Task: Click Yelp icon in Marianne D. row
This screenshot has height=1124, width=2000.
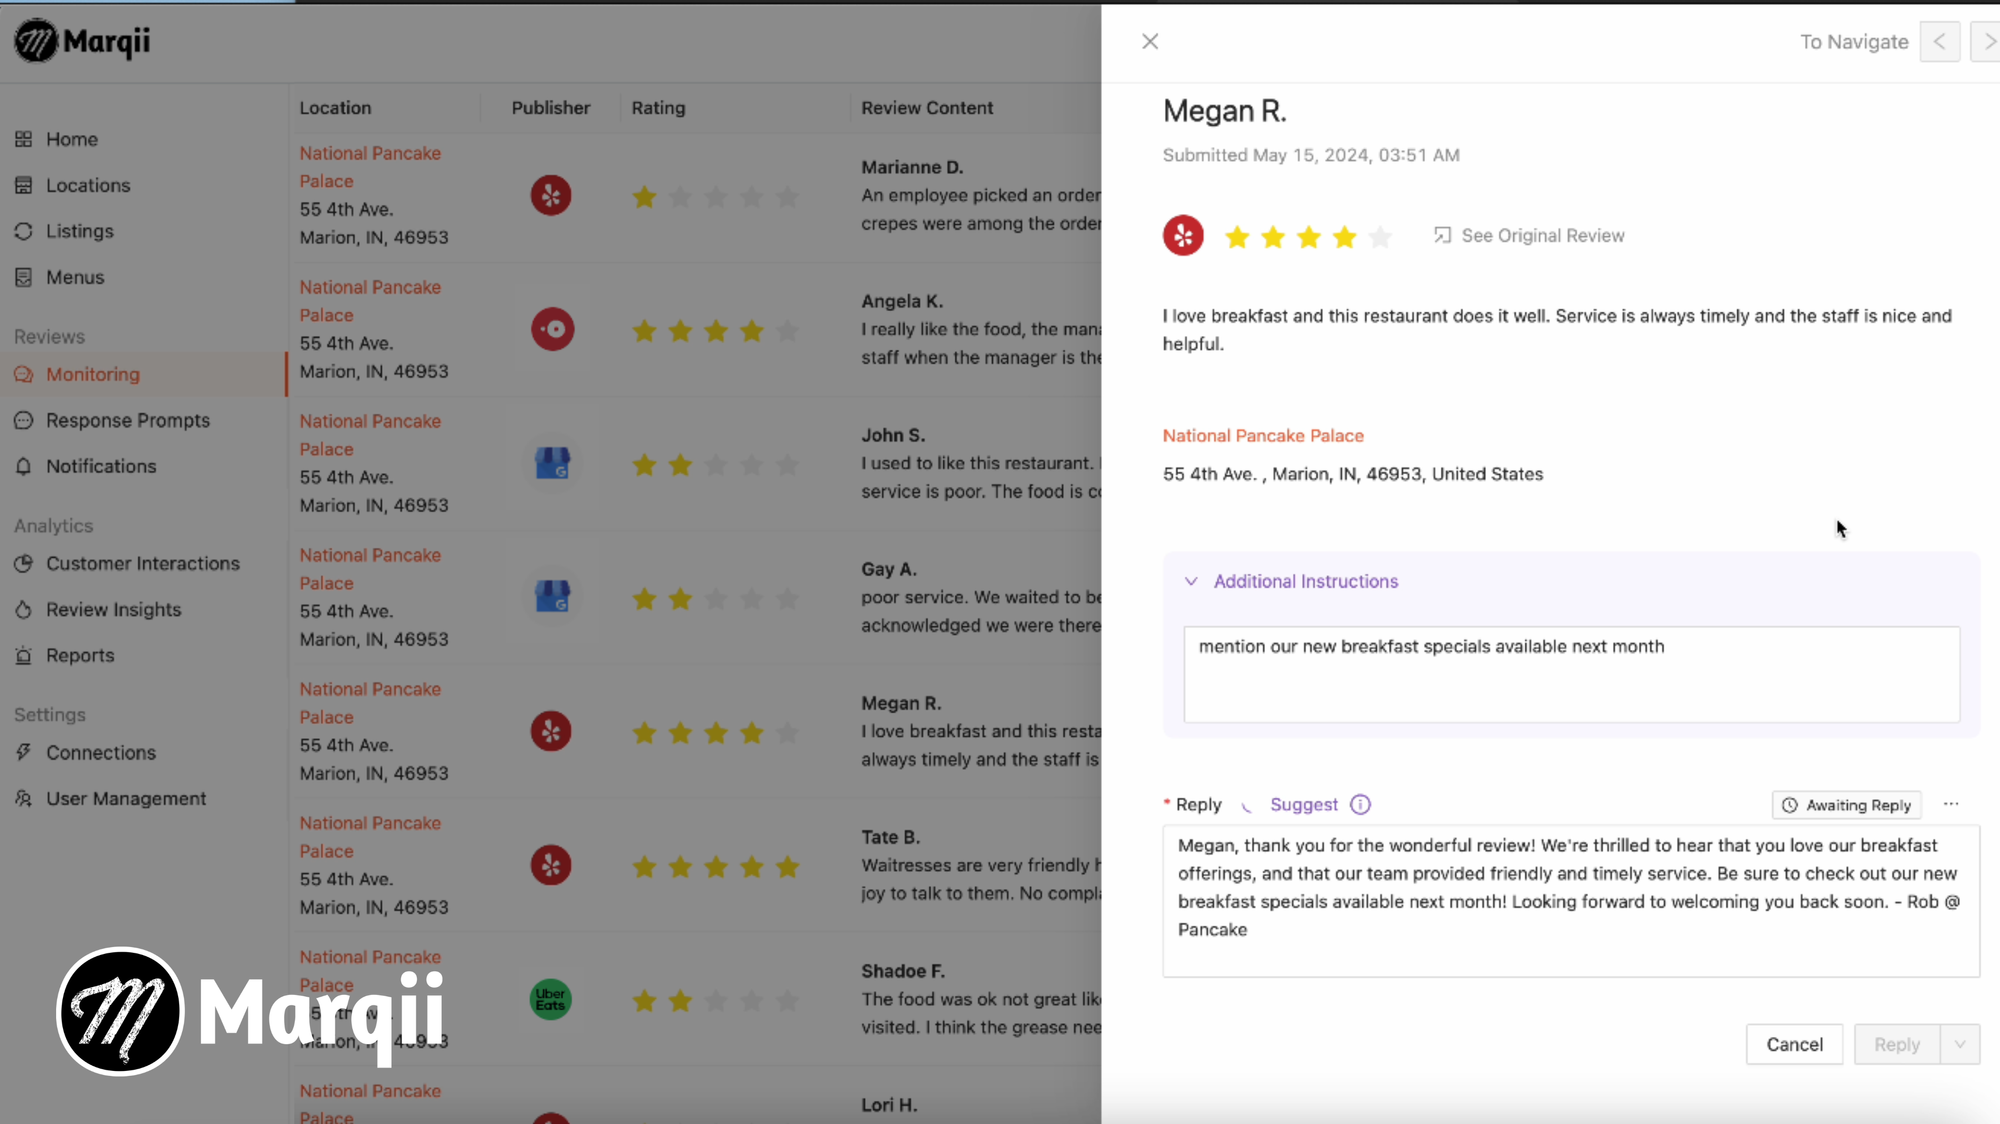Action: (x=551, y=195)
